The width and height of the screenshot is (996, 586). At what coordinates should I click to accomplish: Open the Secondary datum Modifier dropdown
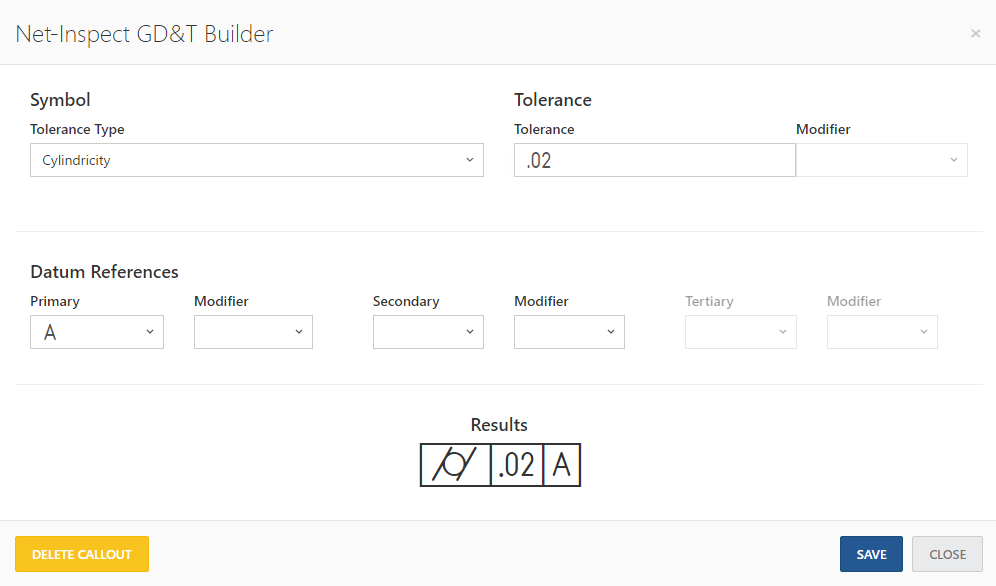569,332
